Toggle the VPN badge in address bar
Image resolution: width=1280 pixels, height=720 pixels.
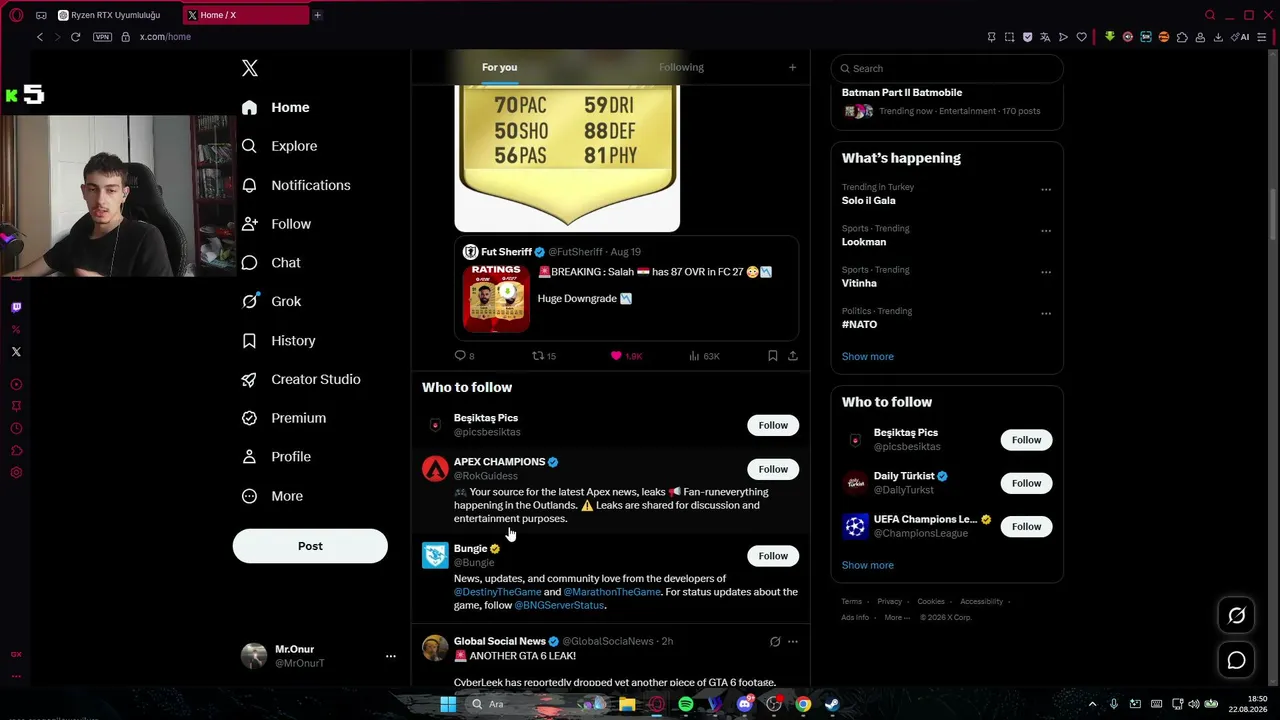click(x=102, y=37)
